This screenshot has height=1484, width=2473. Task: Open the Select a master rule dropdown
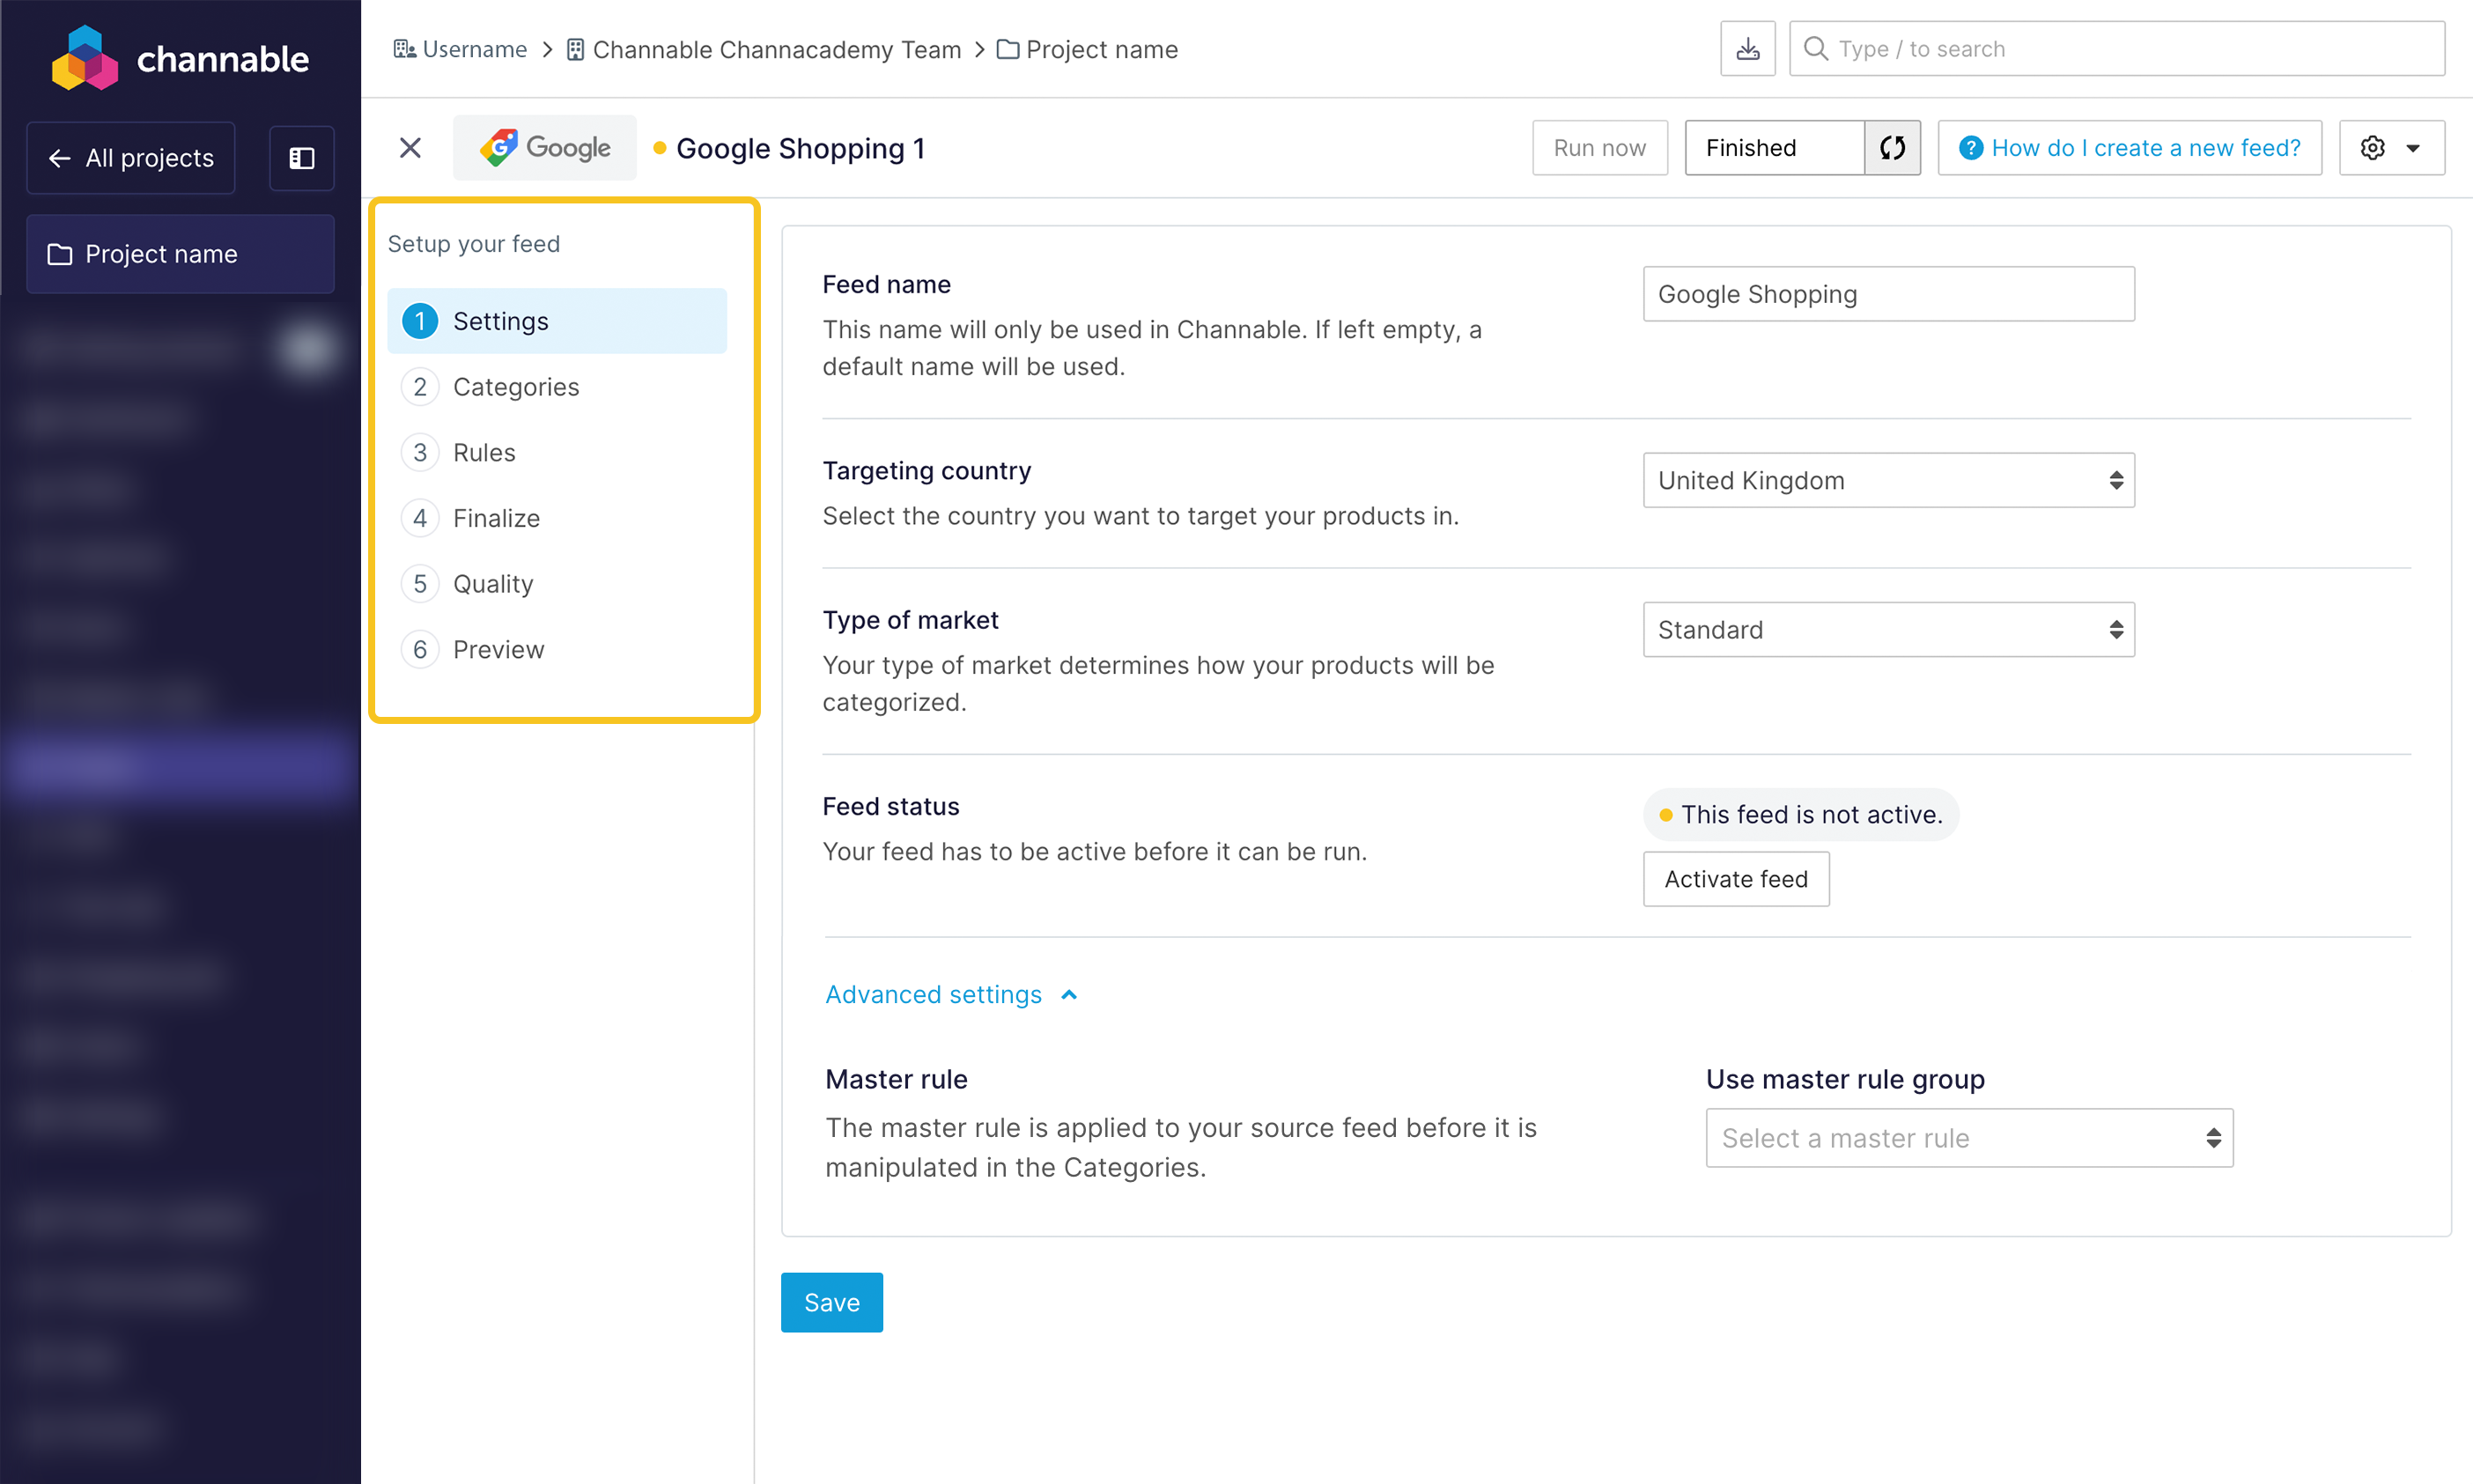1968,1138
